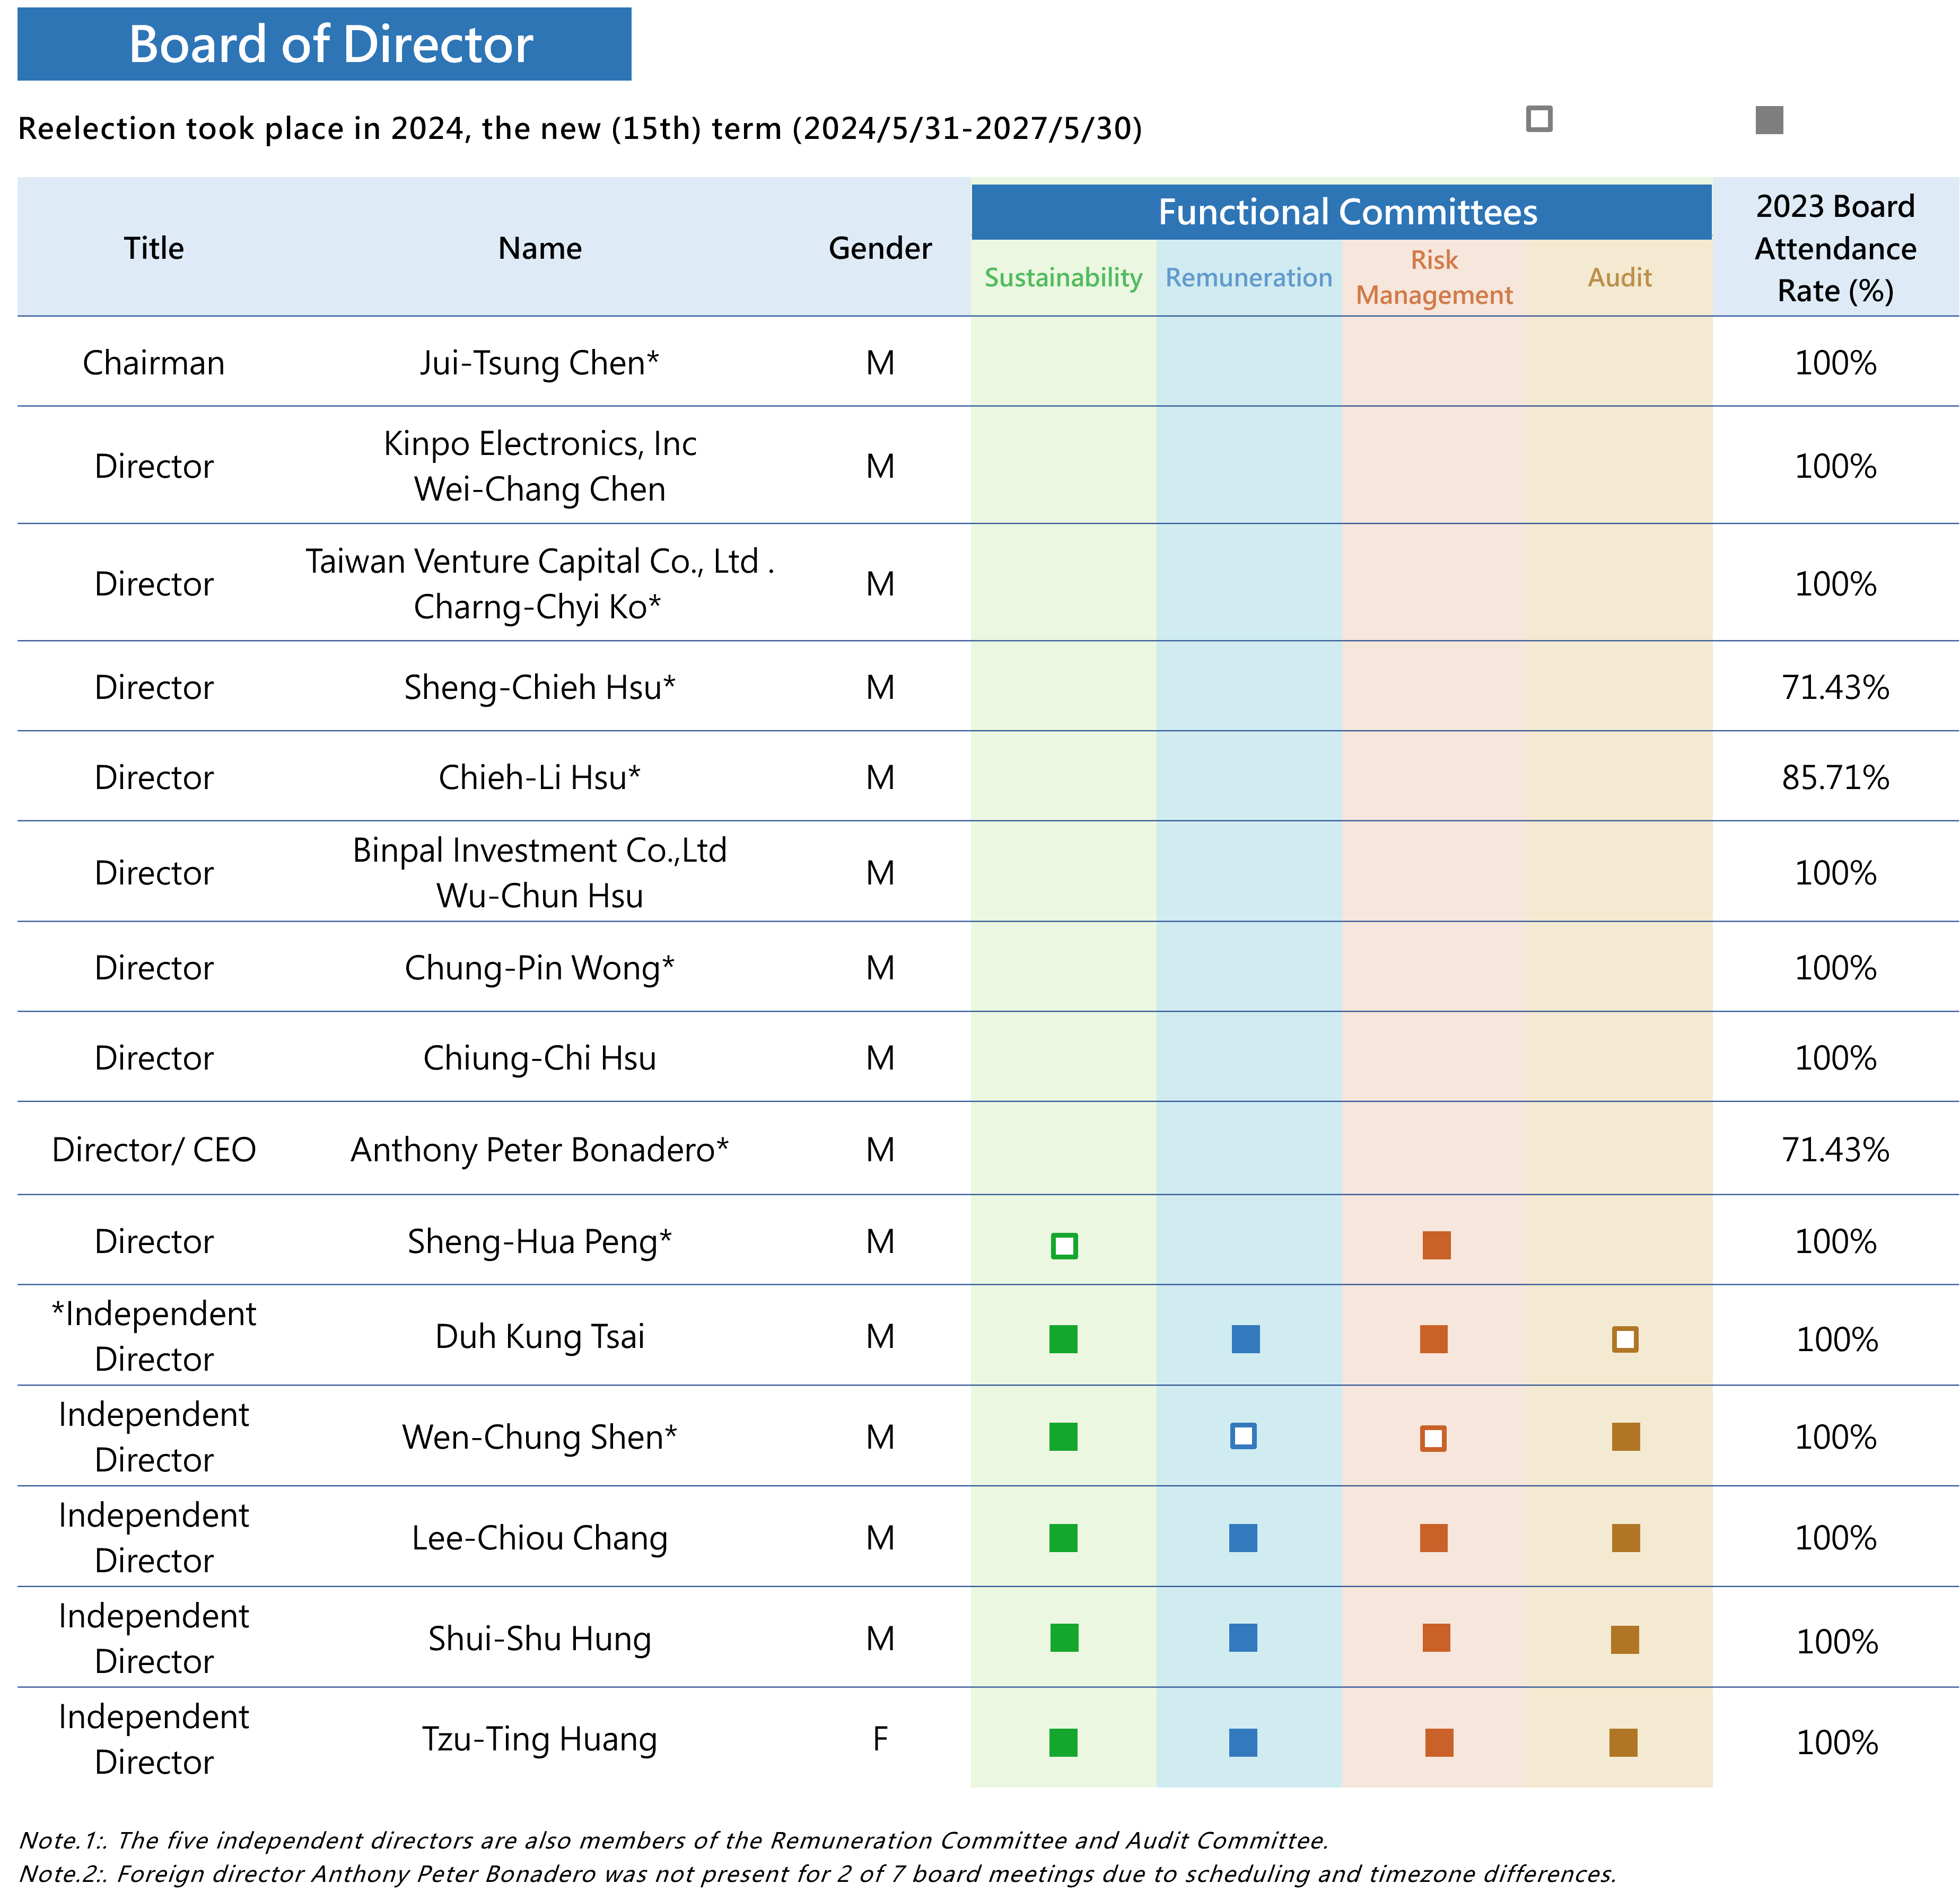
Task: Select the Sustainability column header
Action: [x=1063, y=278]
